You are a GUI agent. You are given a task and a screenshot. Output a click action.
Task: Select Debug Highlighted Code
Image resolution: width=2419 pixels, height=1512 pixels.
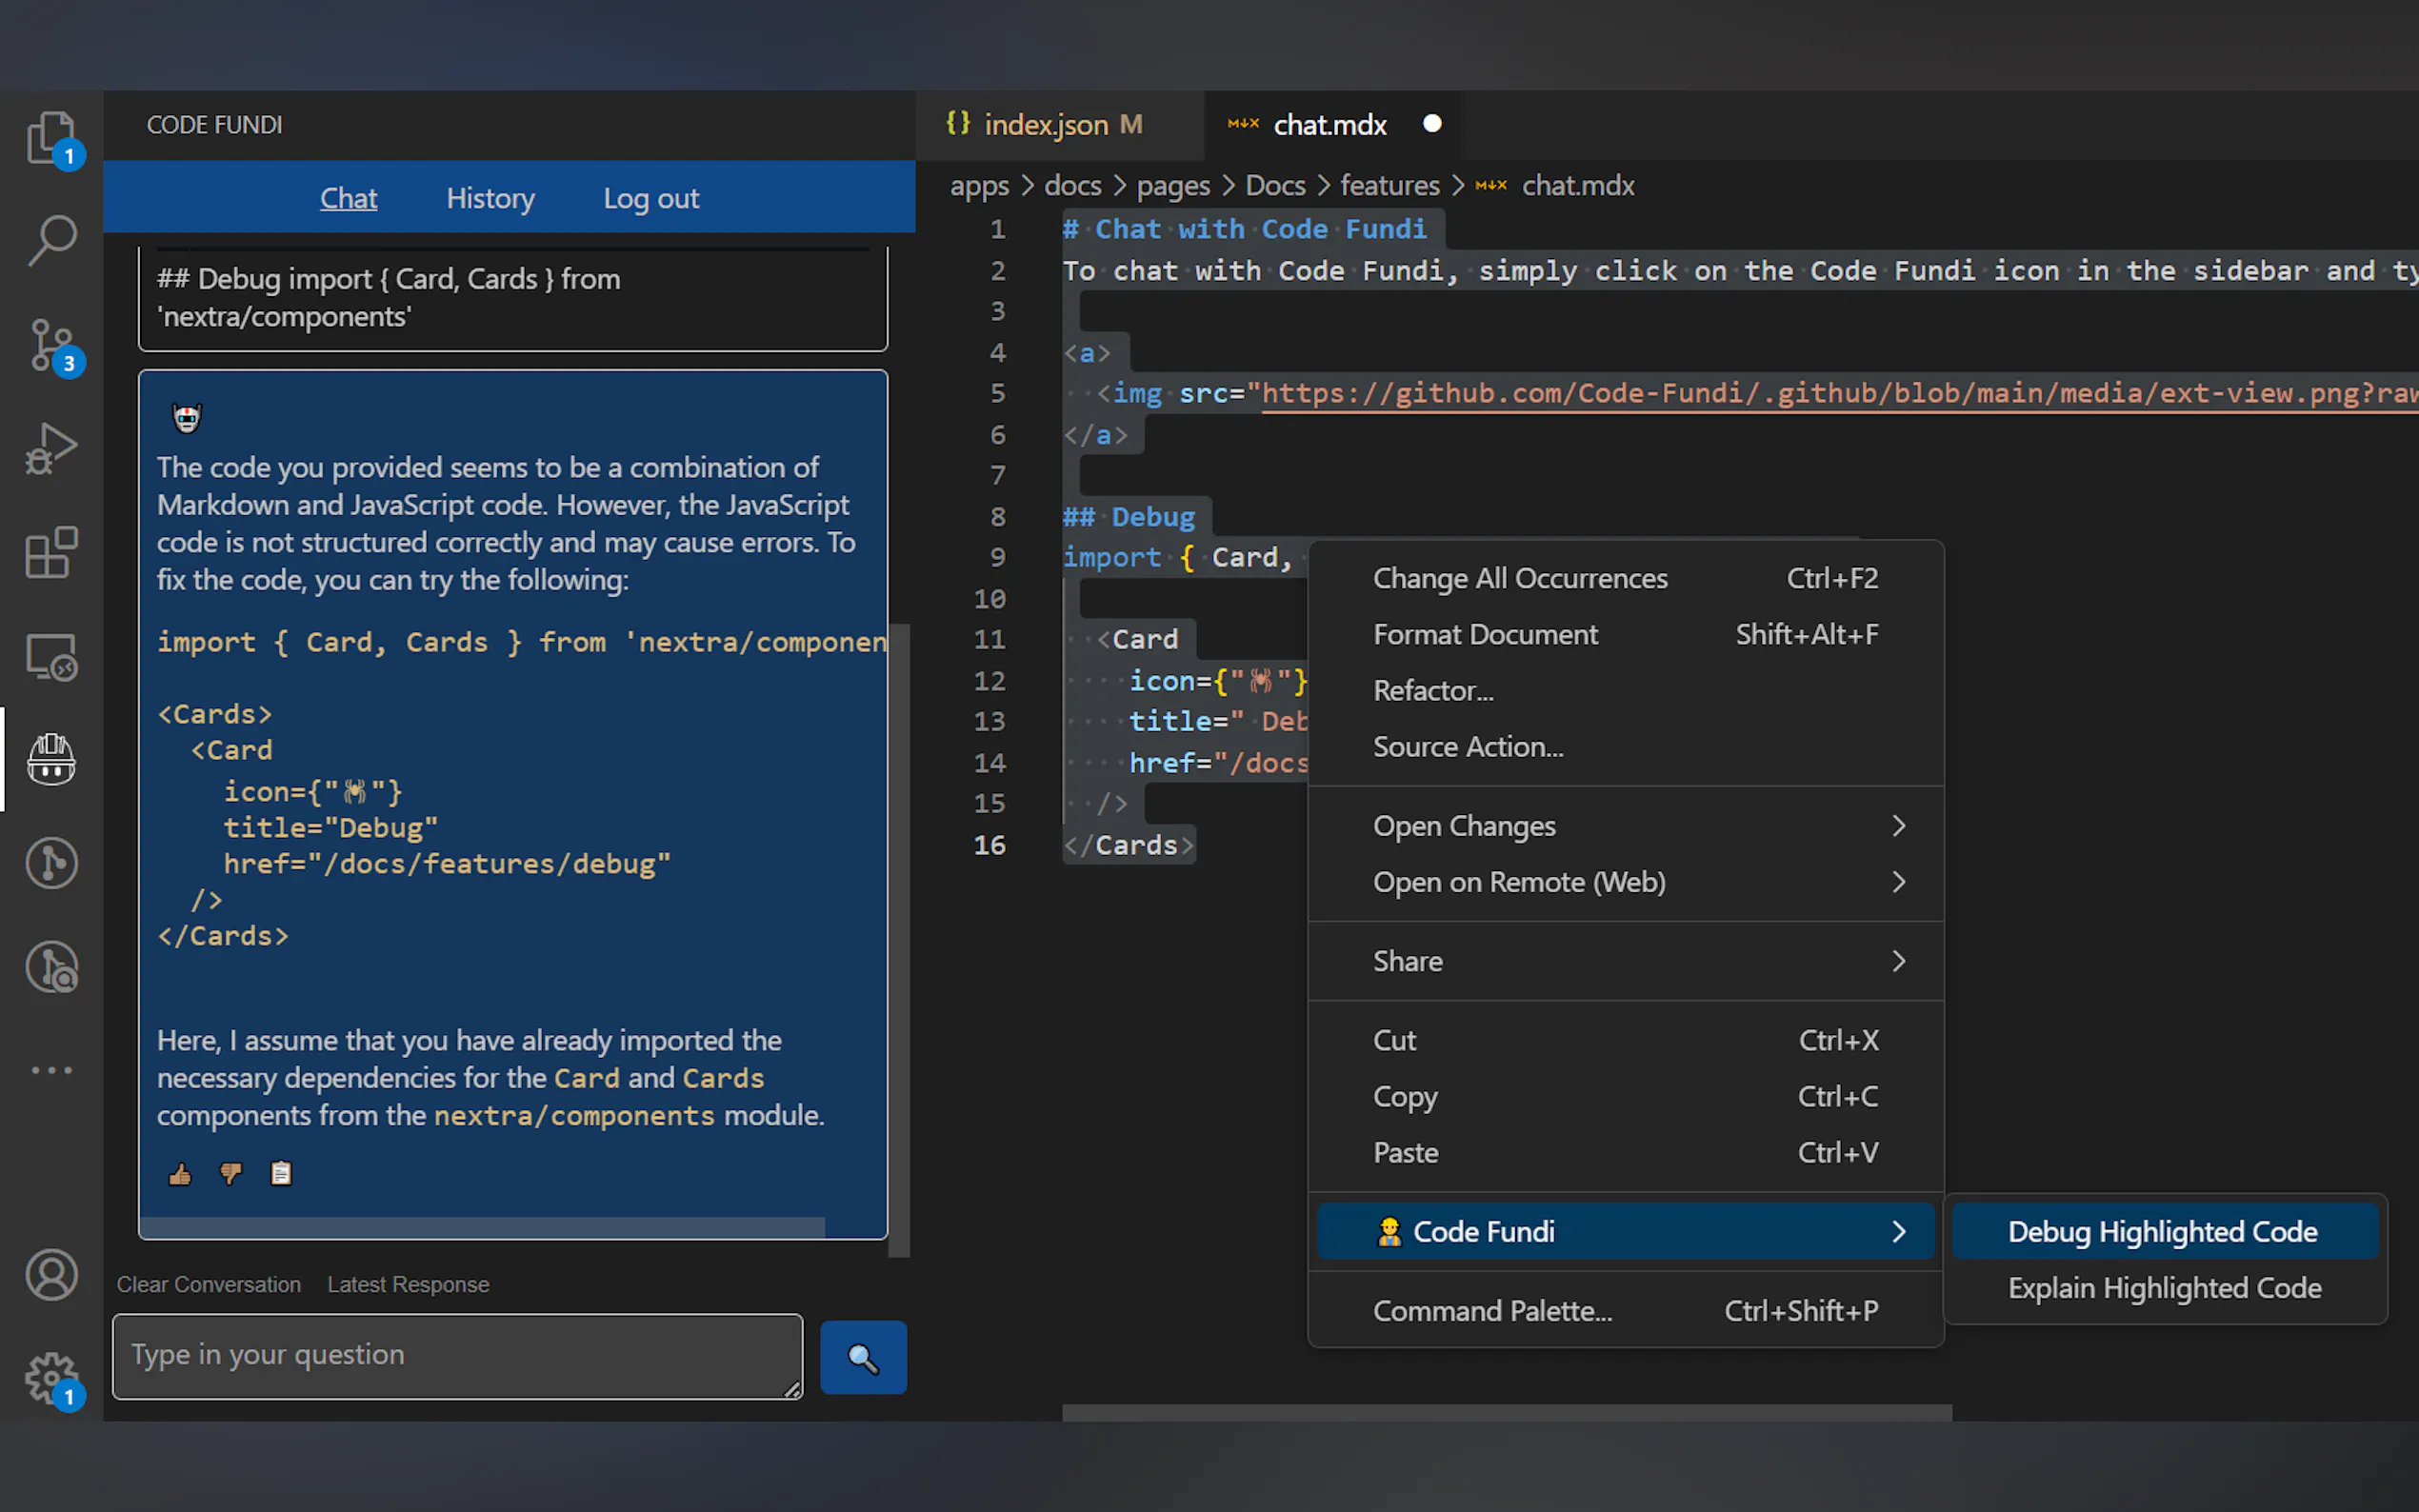pos(2164,1231)
